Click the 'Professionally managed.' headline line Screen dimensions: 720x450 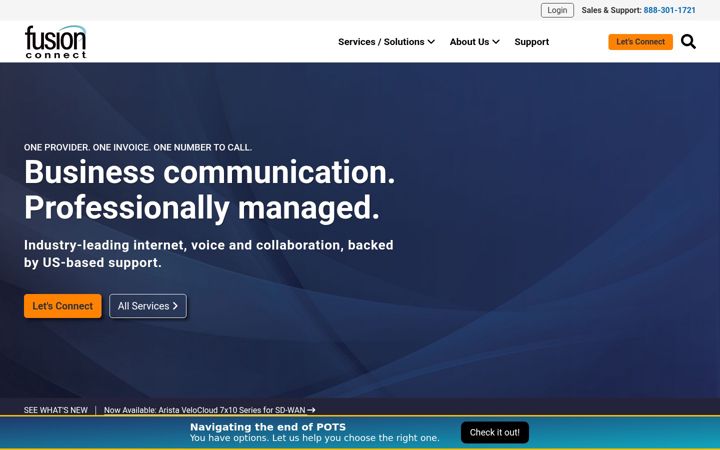(202, 208)
